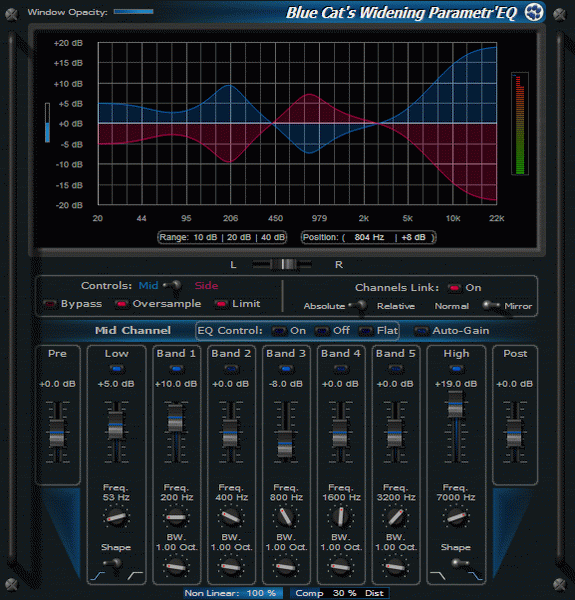Select the 20 dB graph range
This screenshot has width=575, height=600.
(239, 237)
